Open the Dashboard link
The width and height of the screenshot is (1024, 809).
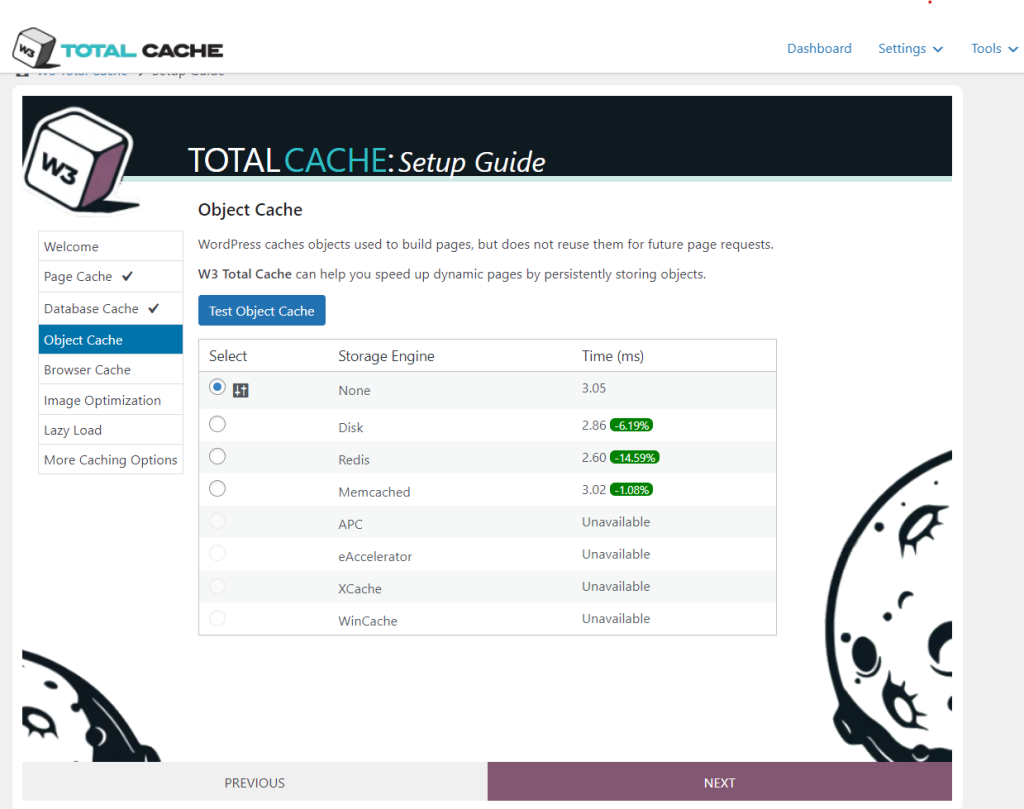point(819,48)
